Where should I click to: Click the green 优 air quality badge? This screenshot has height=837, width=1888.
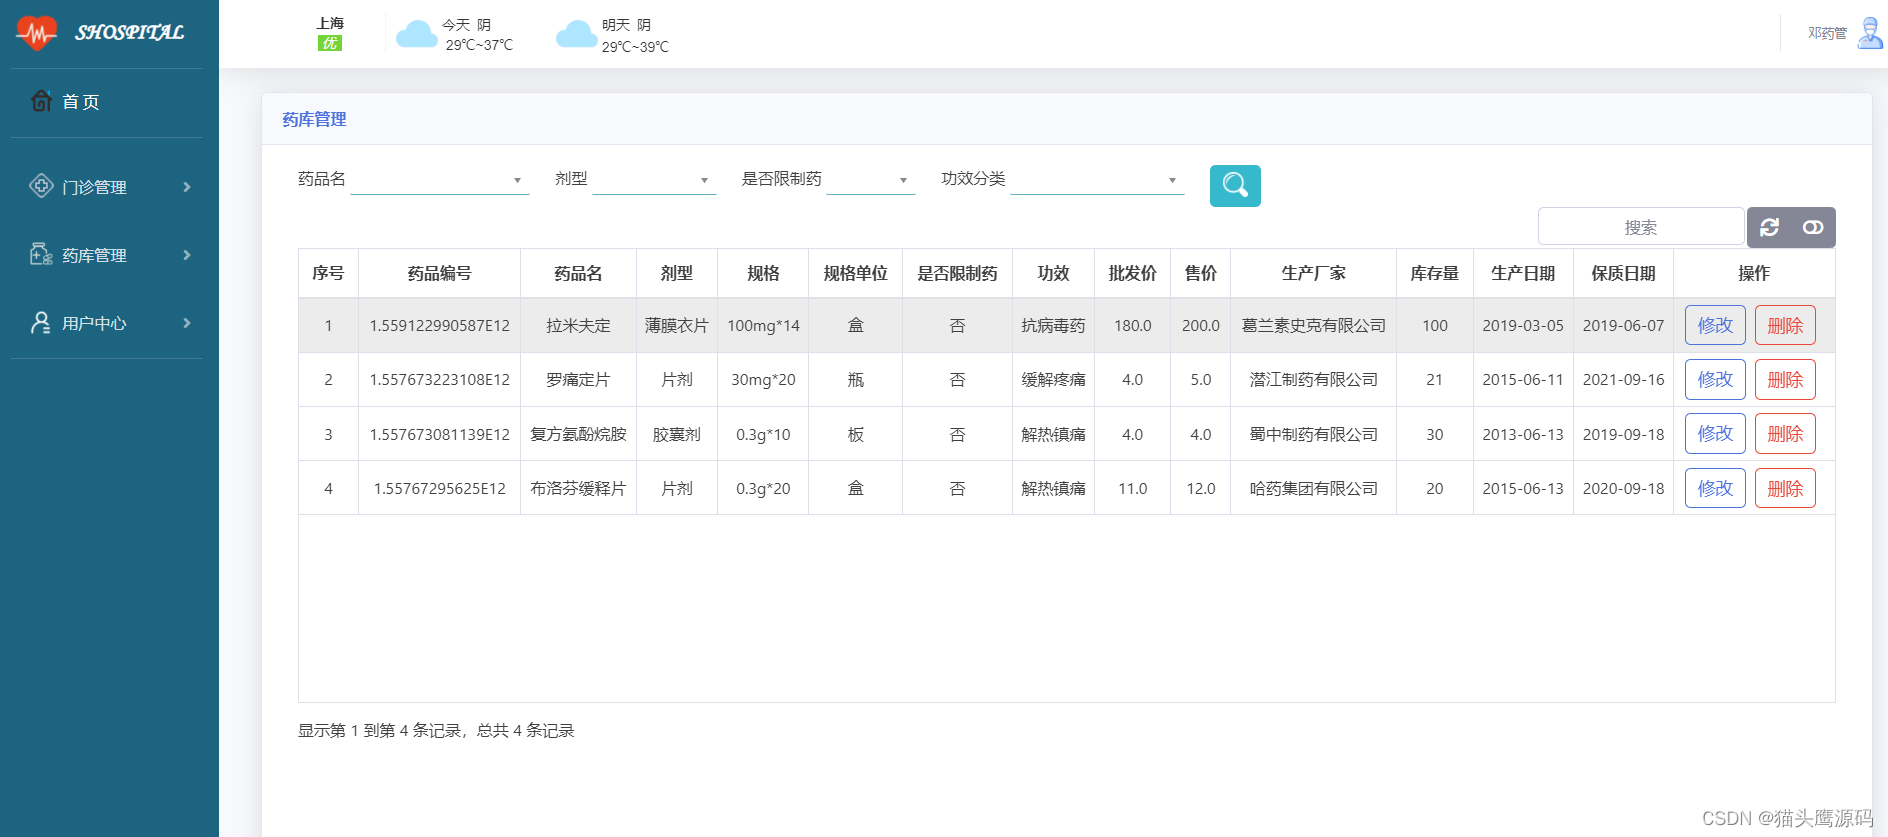coord(330,43)
